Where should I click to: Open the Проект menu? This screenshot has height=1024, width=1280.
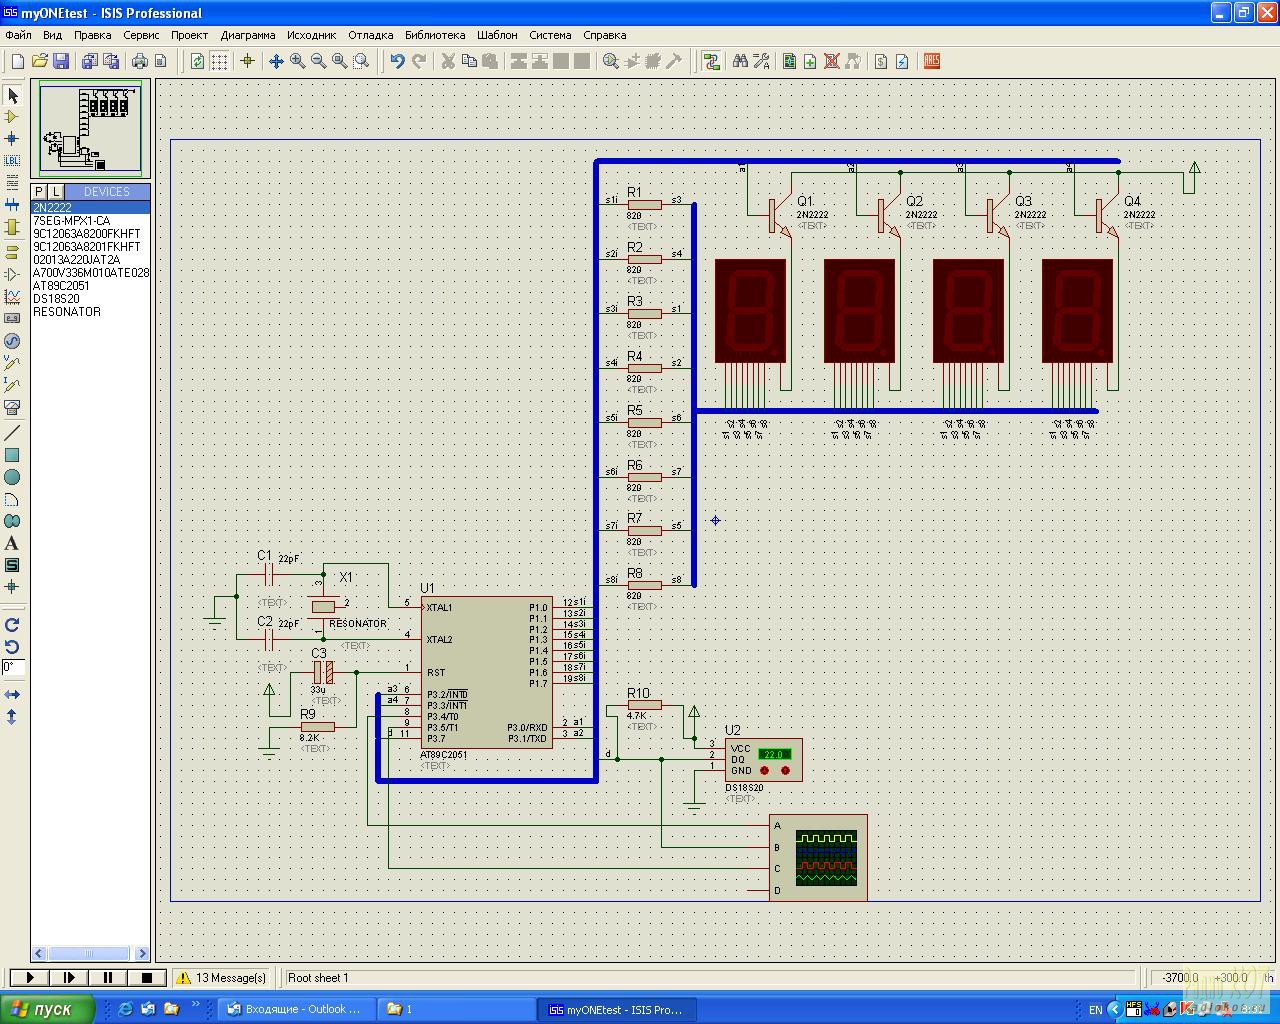tap(189, 35)
